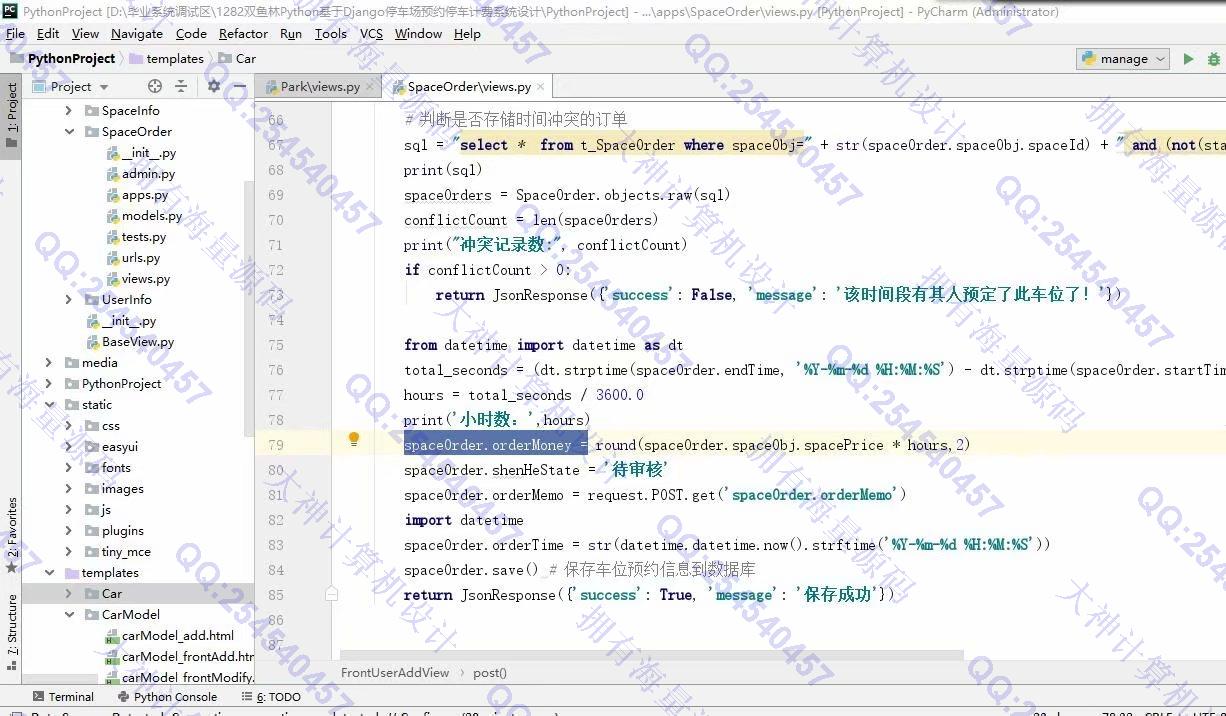Viewport: 1226px width, 716px height.
Task: Open the VCS menu
Action: (371, 33)
